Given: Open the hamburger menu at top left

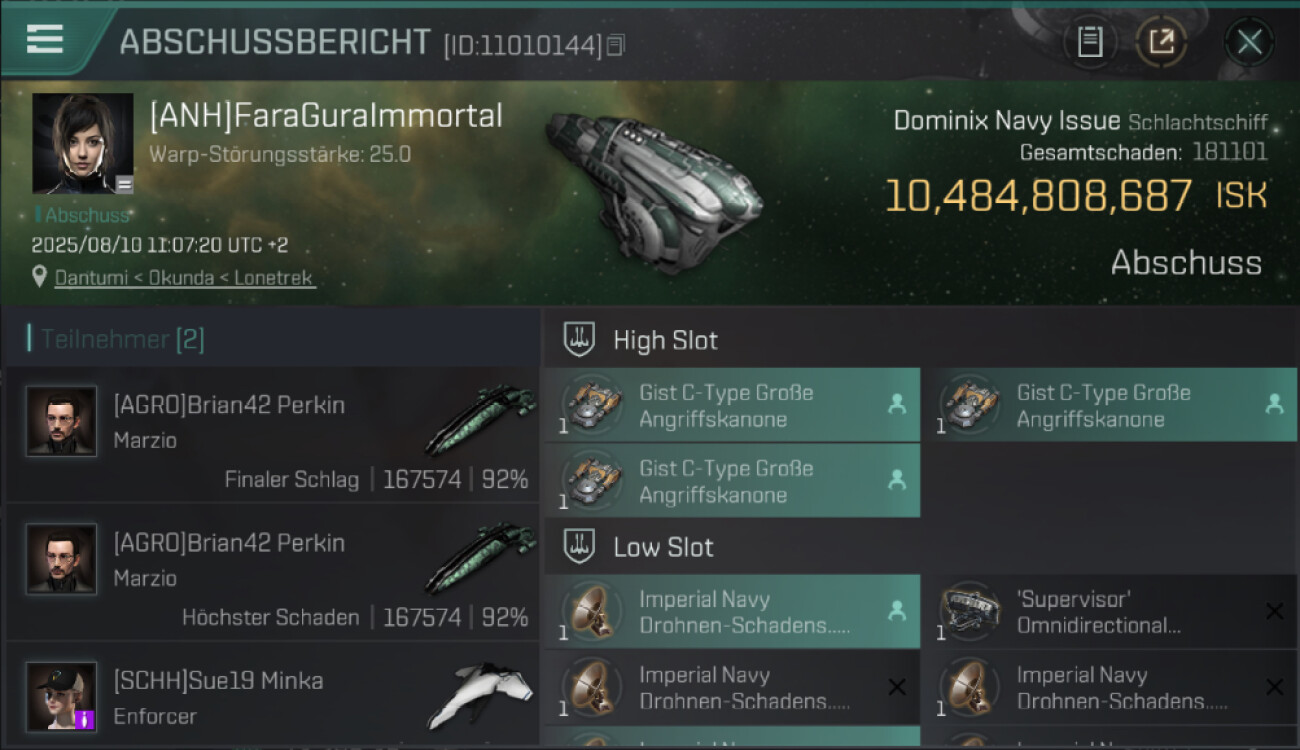Looking at the screenshot, I should [45, 39].
